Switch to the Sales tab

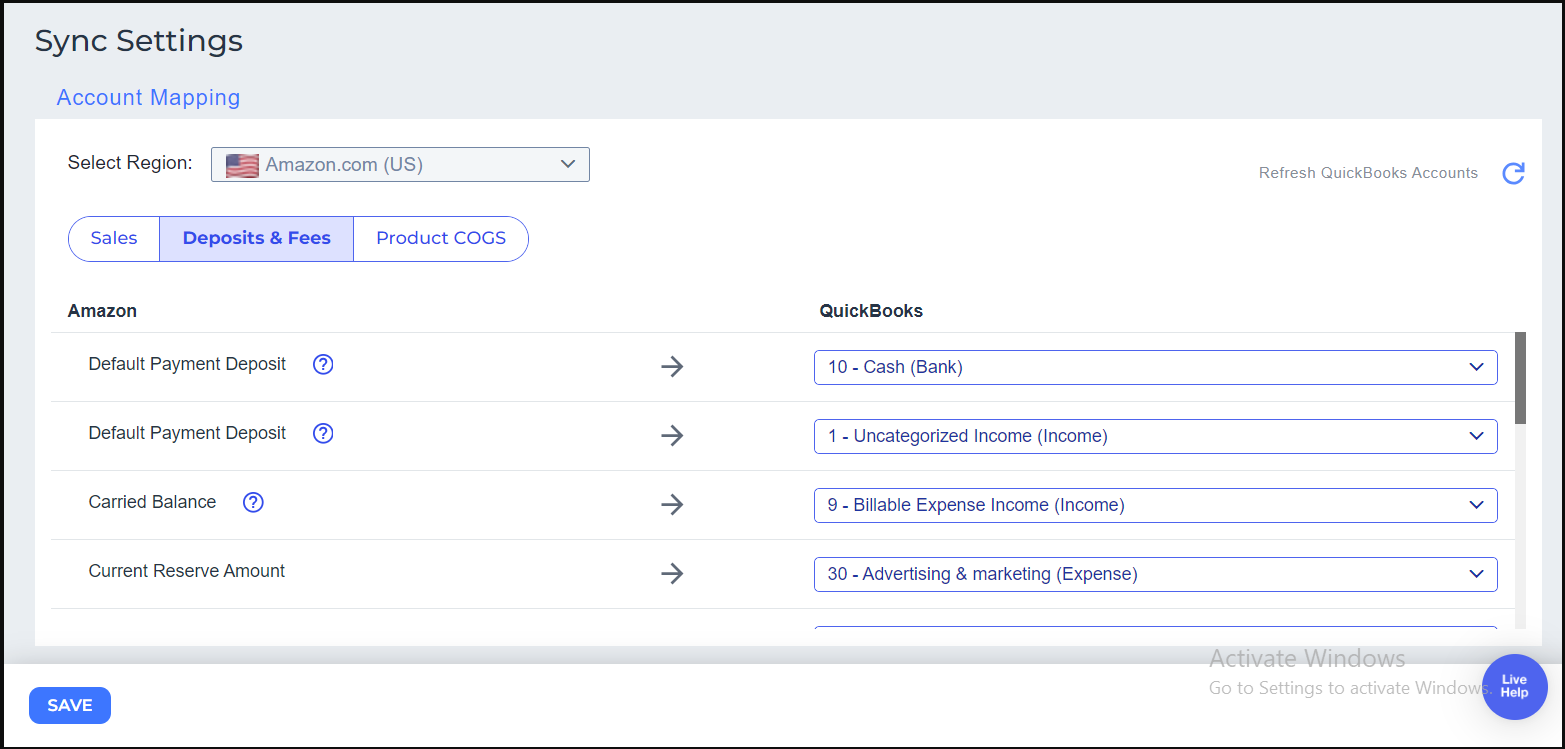[x=114, y=239]
